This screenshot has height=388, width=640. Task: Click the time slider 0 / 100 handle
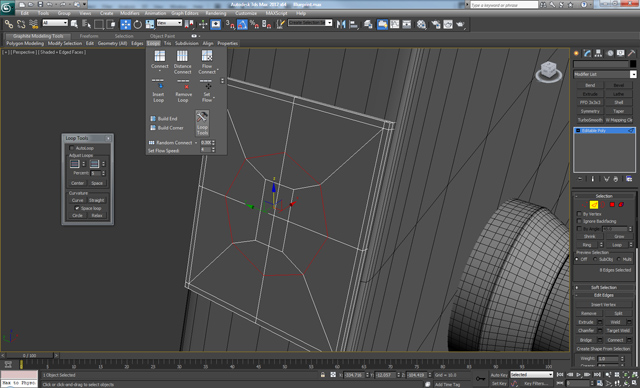(x=29, y=356)
